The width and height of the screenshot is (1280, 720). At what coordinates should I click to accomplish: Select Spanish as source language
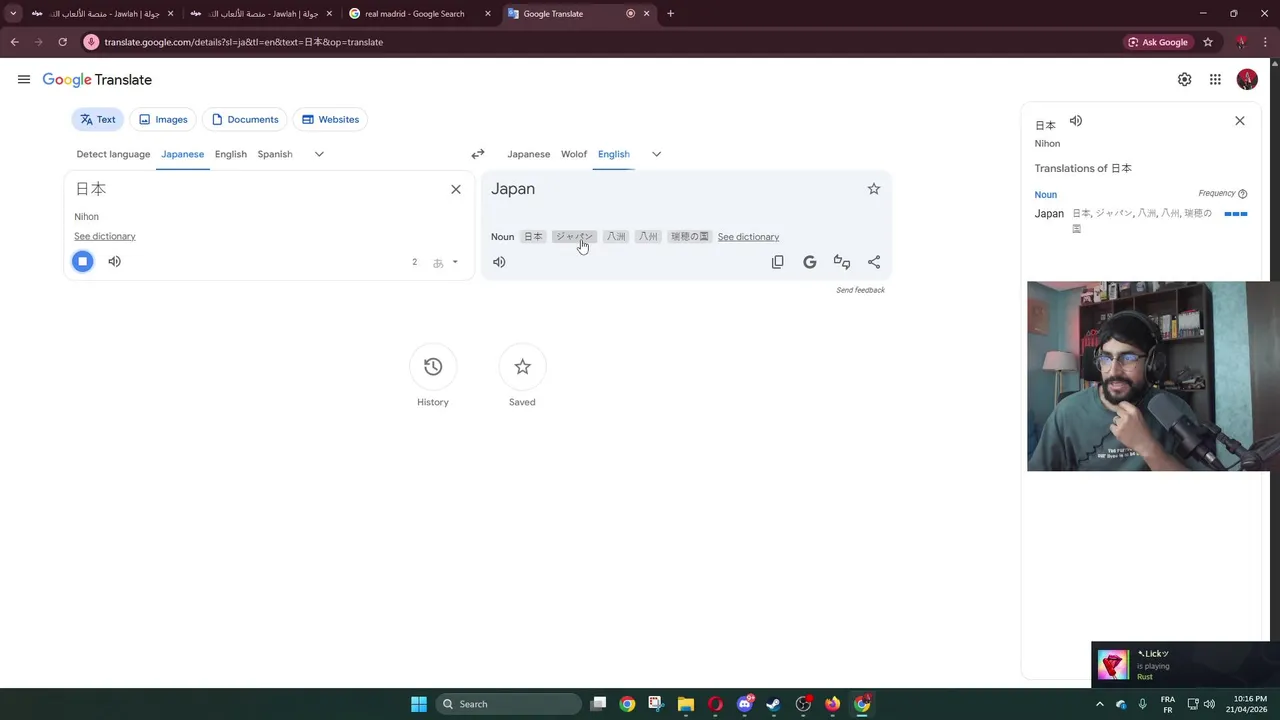tap(275, 154)
